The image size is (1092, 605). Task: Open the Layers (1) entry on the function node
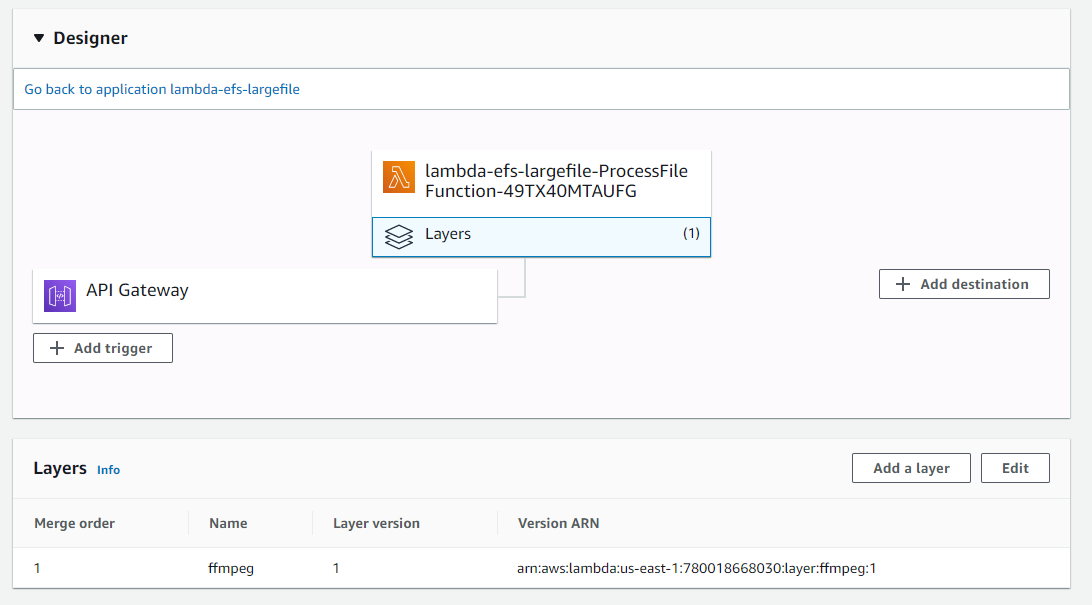pyautogui.click(x=540, y=236)
